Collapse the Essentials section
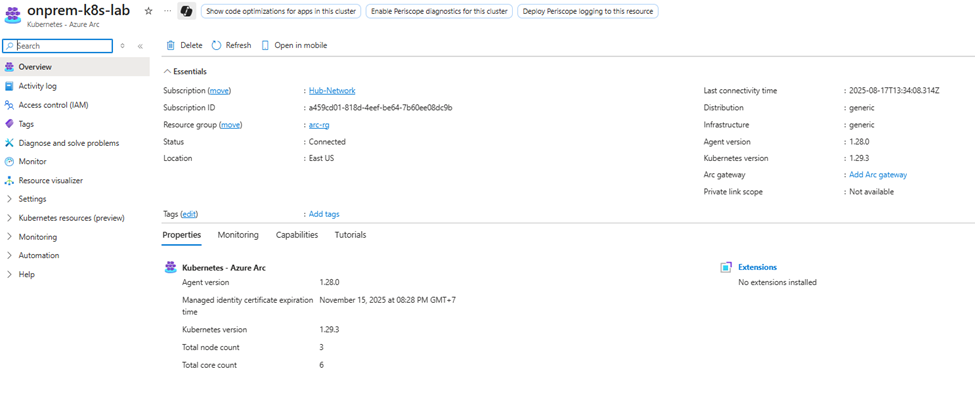Viewport: 975px width, 417px height. tap(185, 71)
